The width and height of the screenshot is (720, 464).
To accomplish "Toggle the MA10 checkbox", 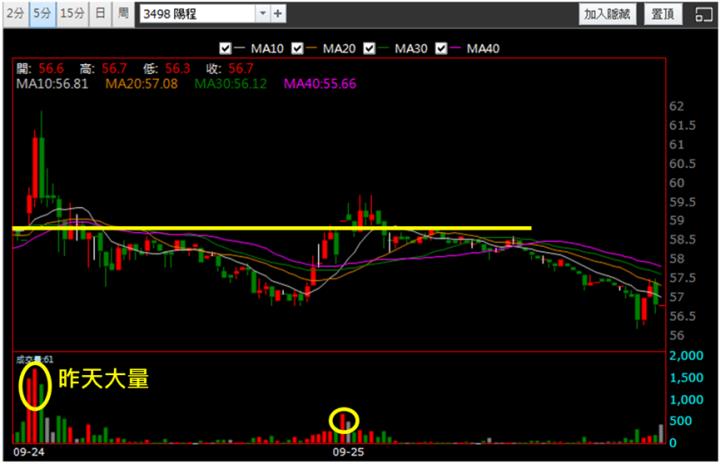I will tap(226, 48).
